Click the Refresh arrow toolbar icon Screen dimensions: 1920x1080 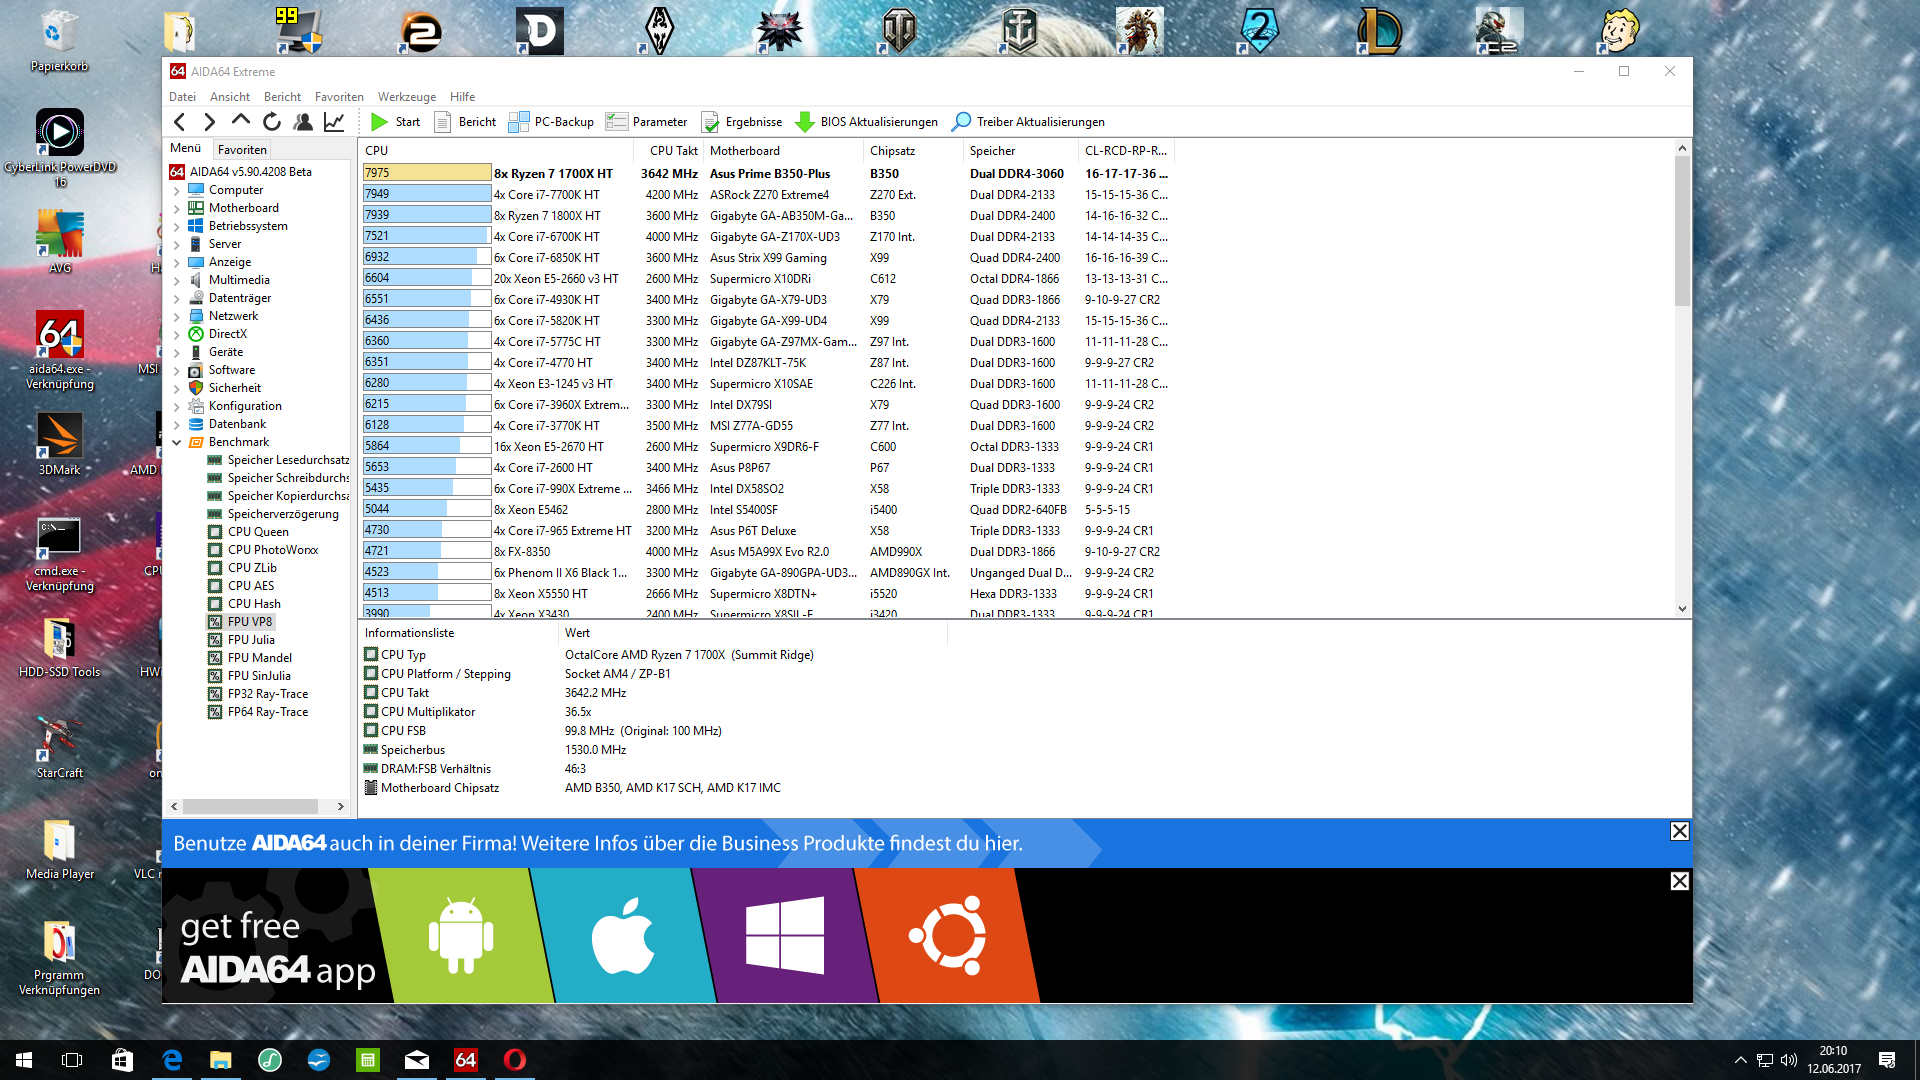(x=272, y=122)
